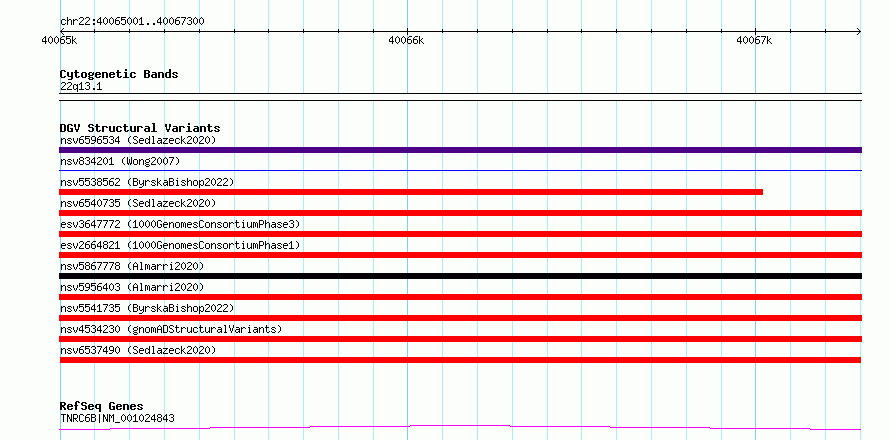The image size is (890, 440).
Task: Click the shorter red nsv5538562 variant bar
Action: [411, 192]
